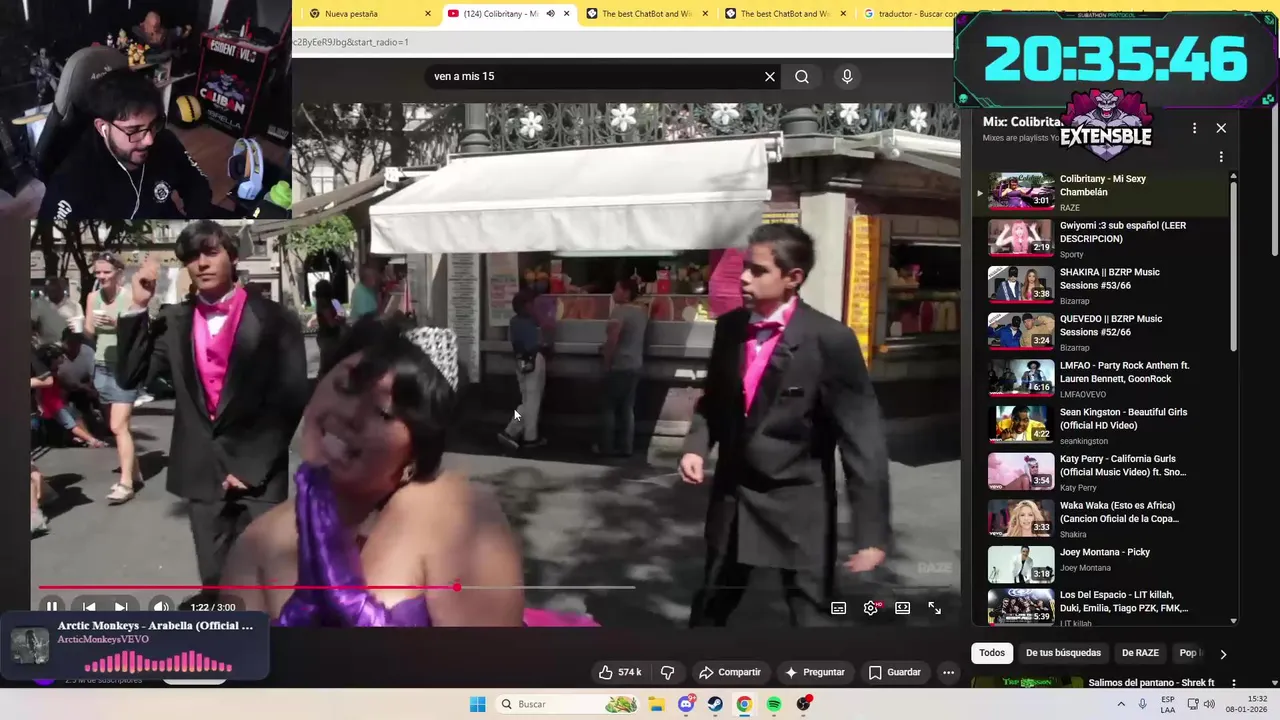Screen dimensions: 1280x720
Task: Click the system tray microphone icon
Action: coord(1142,704)
